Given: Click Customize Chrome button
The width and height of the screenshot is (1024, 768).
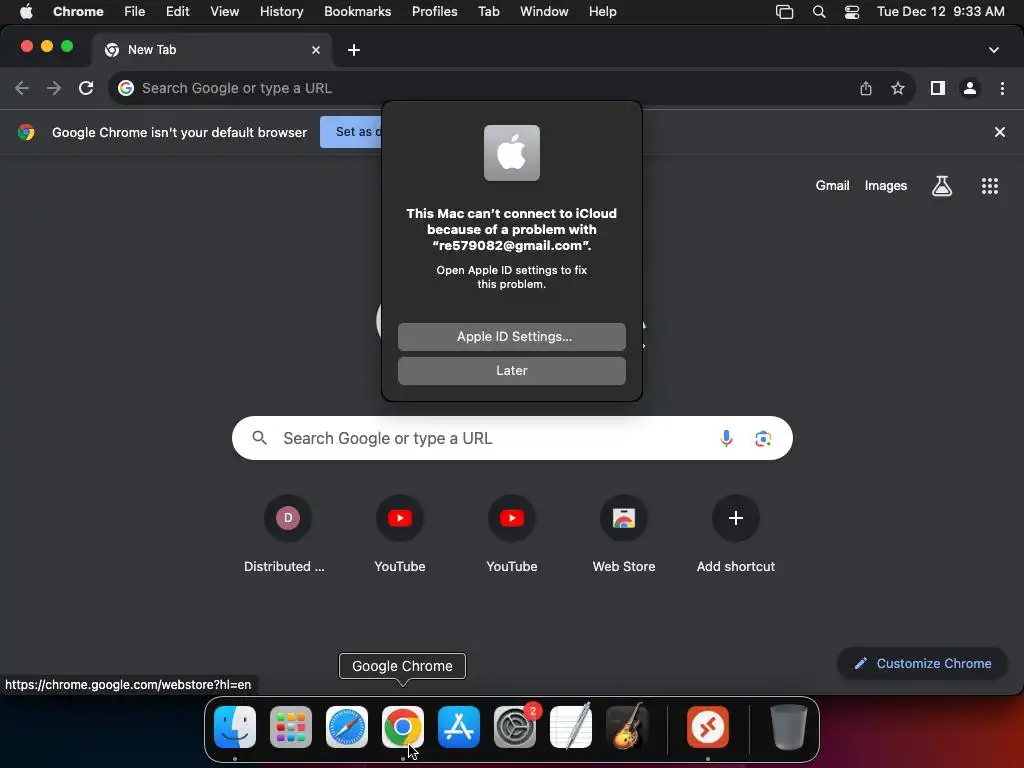Looking at the screenshot, I should (922, 664).
